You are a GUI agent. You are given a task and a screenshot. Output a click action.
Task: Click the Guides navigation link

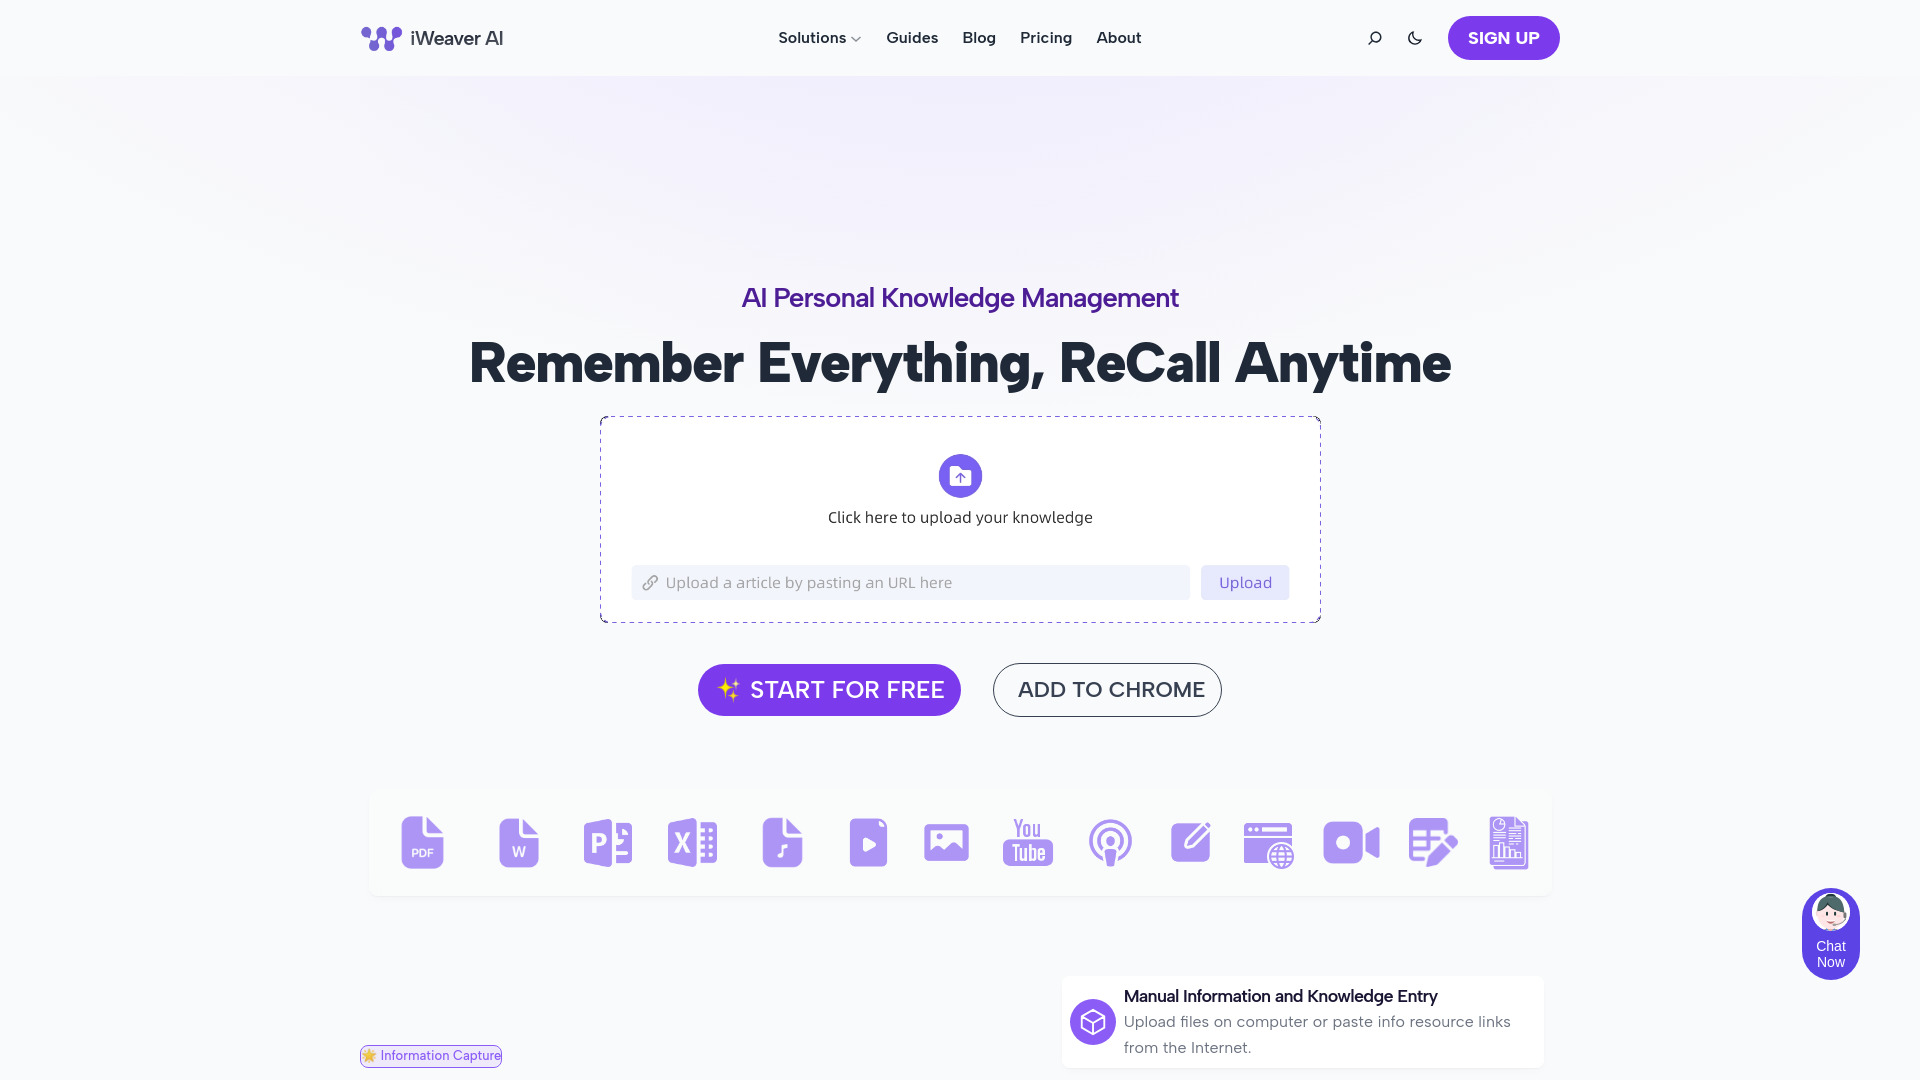911,38
